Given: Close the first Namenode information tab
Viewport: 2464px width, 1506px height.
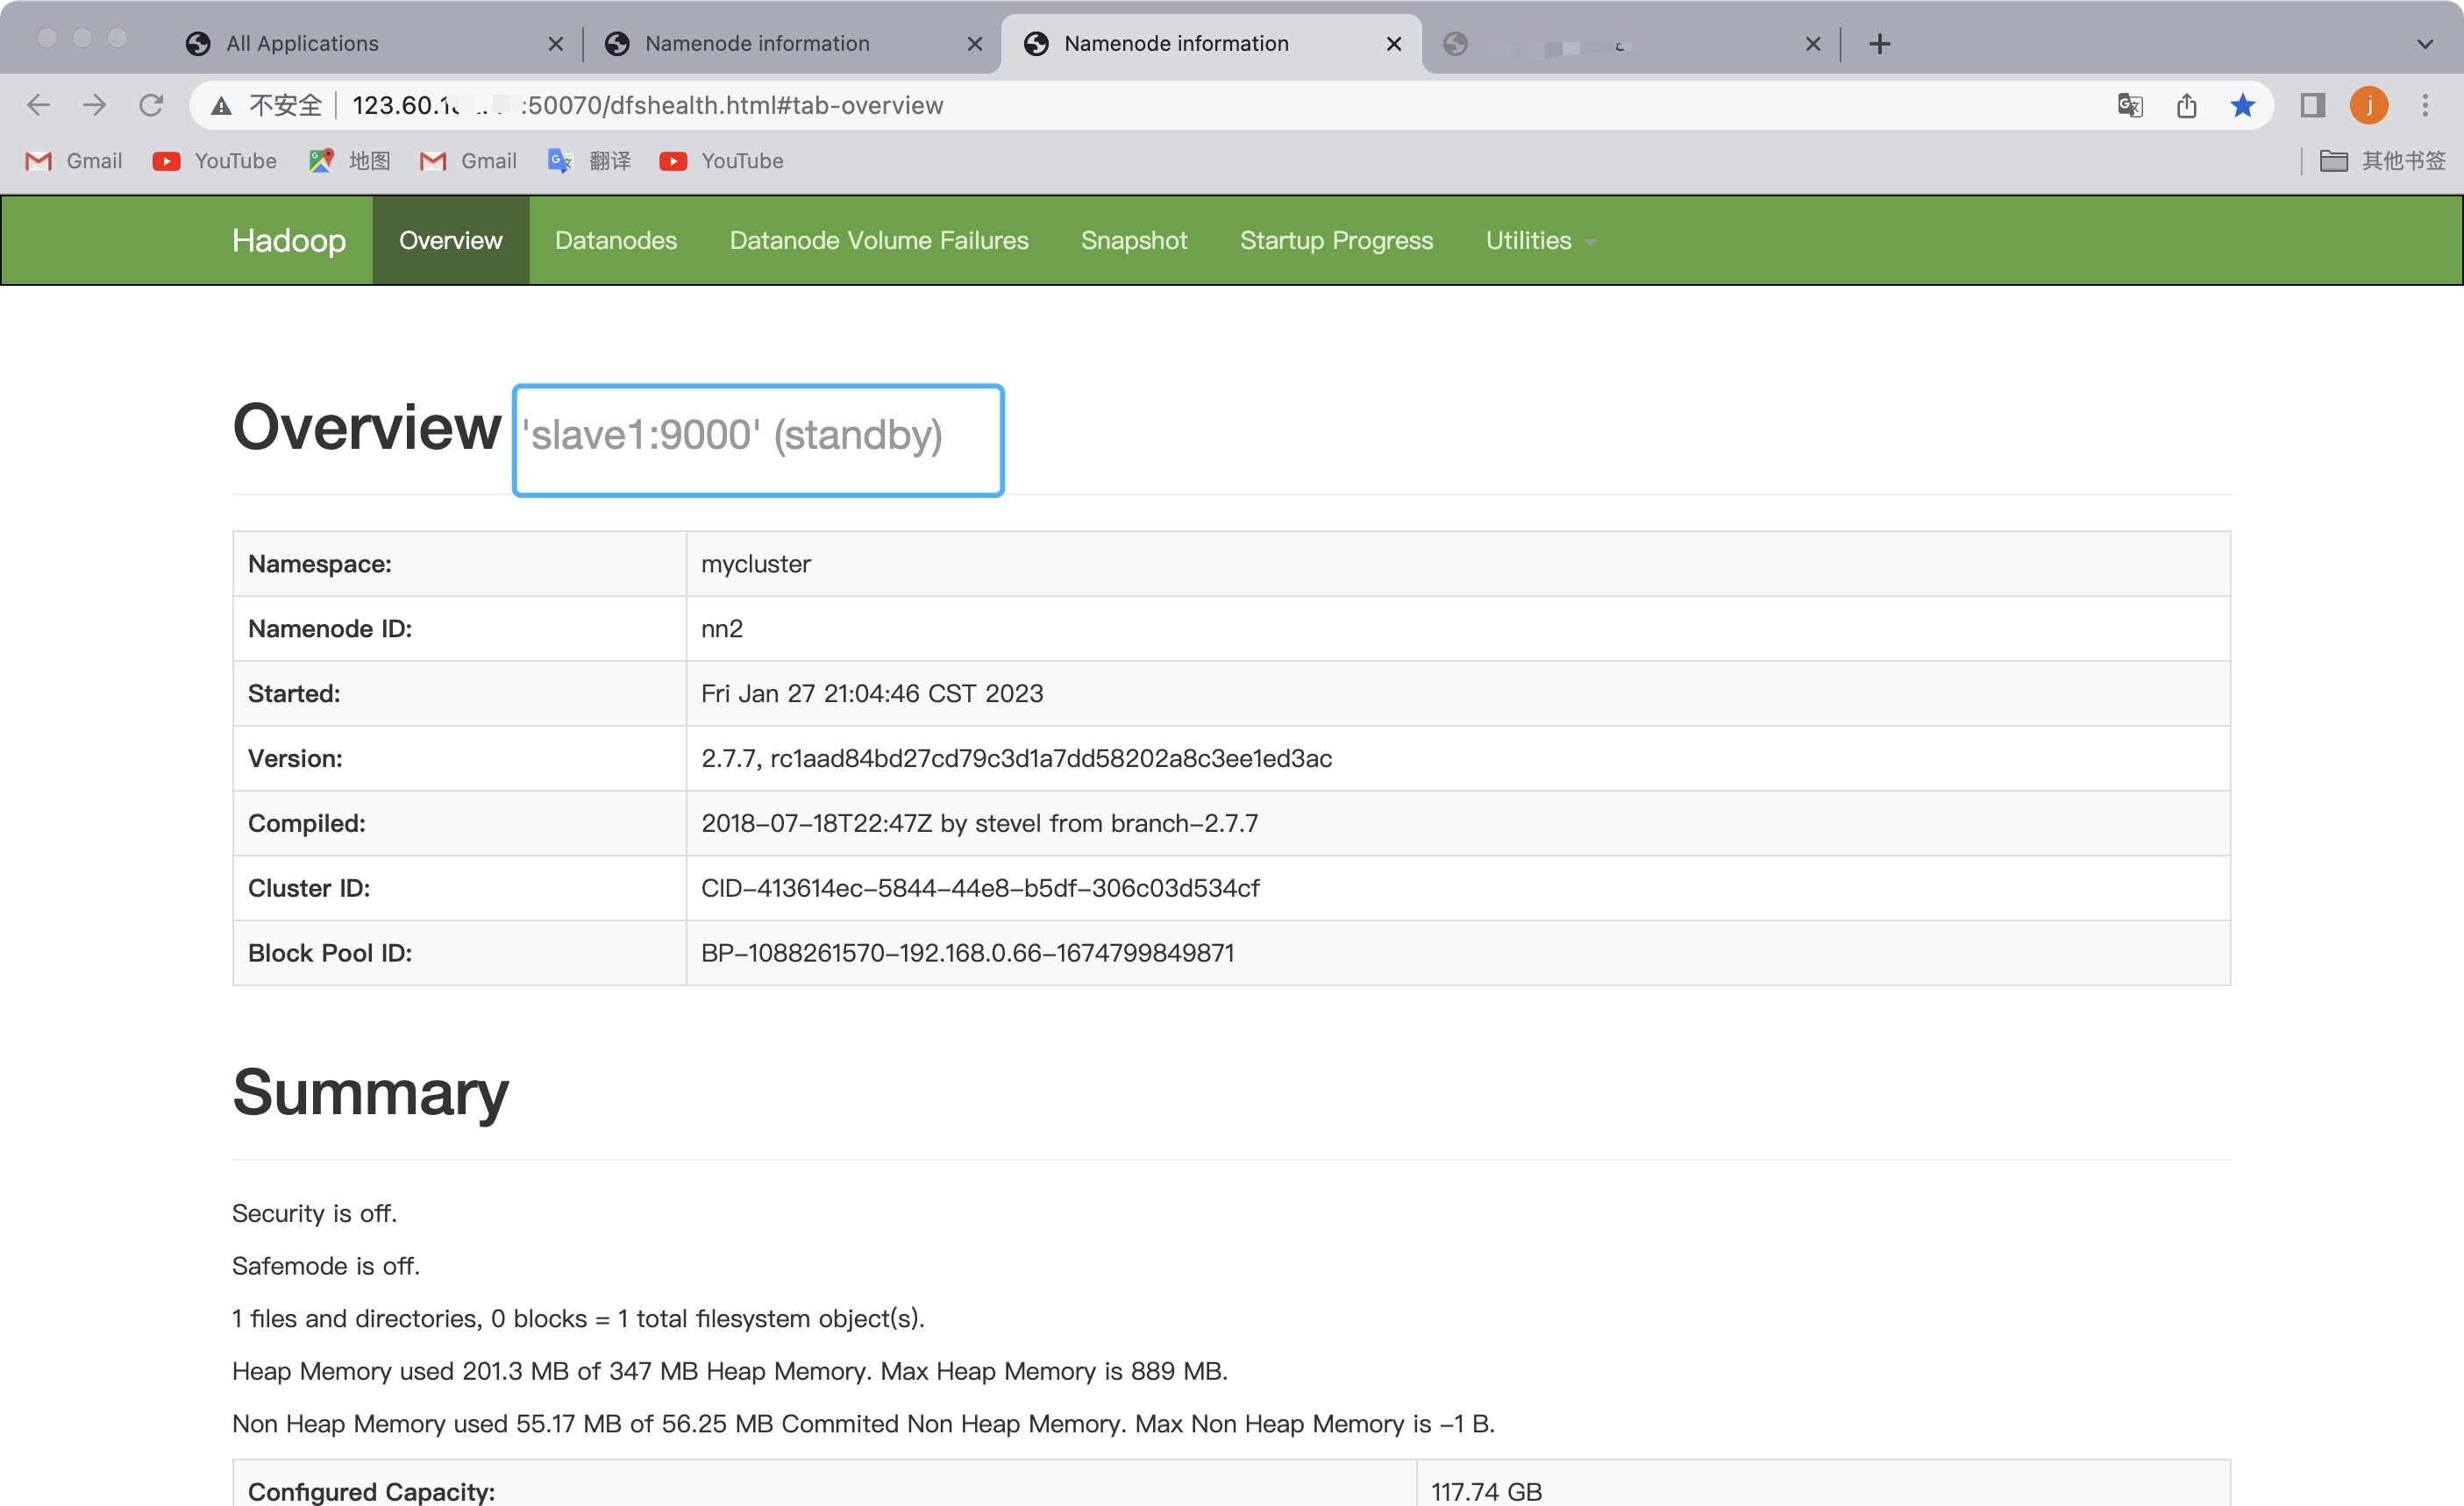Looking at the screenshot, I should [x=975, y=44].
